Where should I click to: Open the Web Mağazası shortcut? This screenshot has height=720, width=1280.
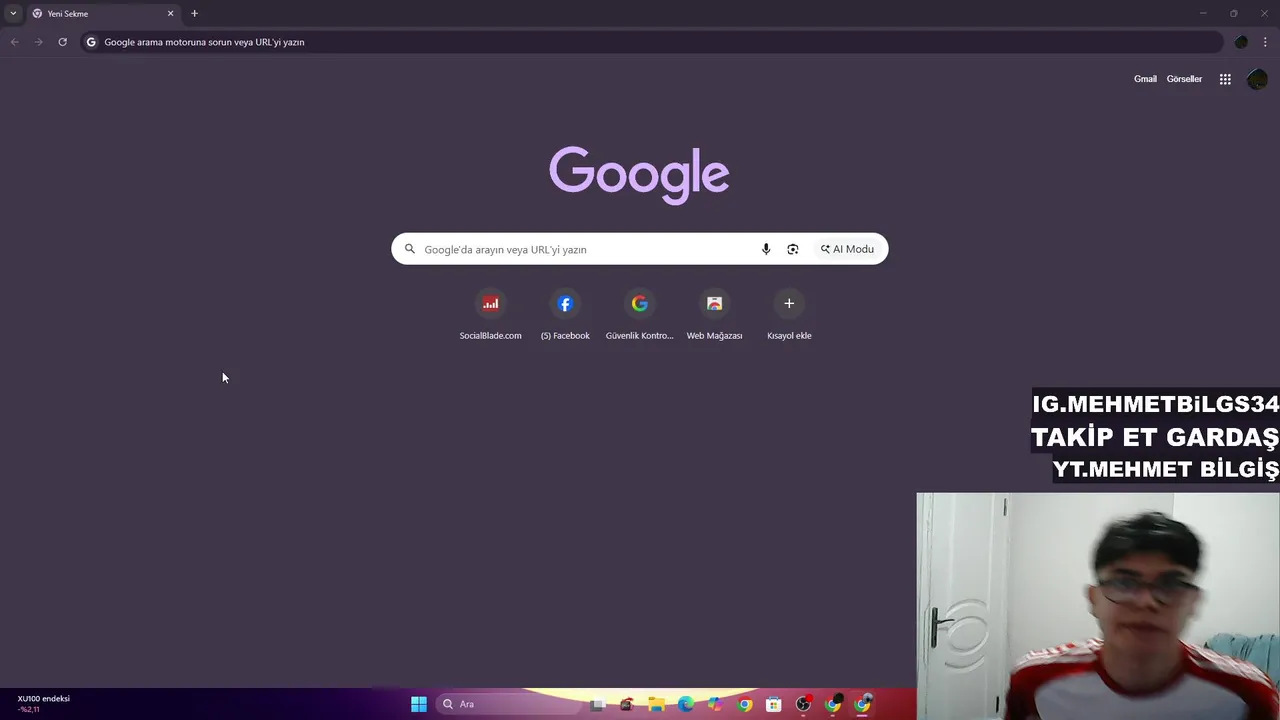point(714,314)
